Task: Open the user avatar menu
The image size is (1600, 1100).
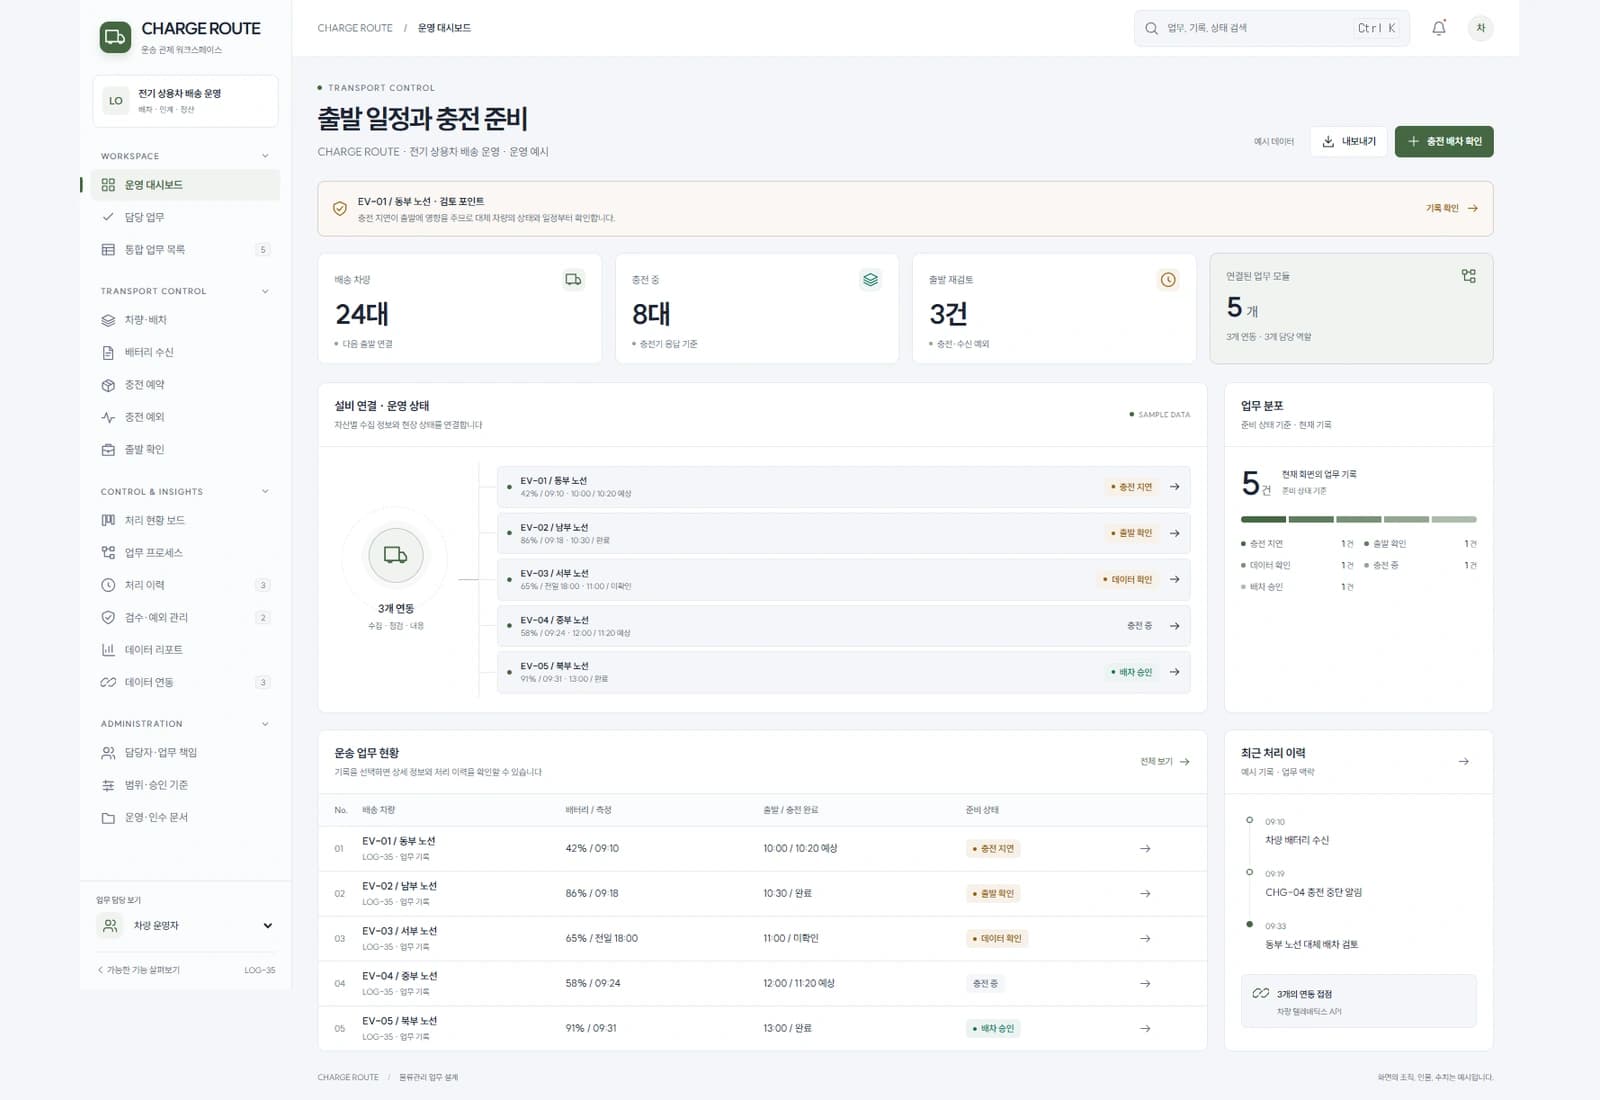Action: coord(1481,28)
